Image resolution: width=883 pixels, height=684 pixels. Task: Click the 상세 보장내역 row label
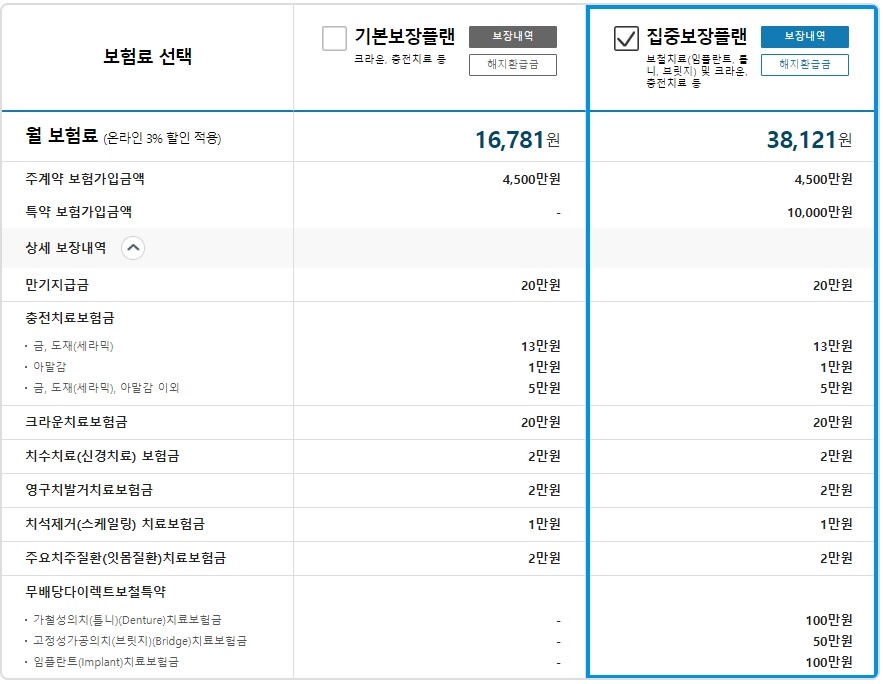[x=65, y=248]
